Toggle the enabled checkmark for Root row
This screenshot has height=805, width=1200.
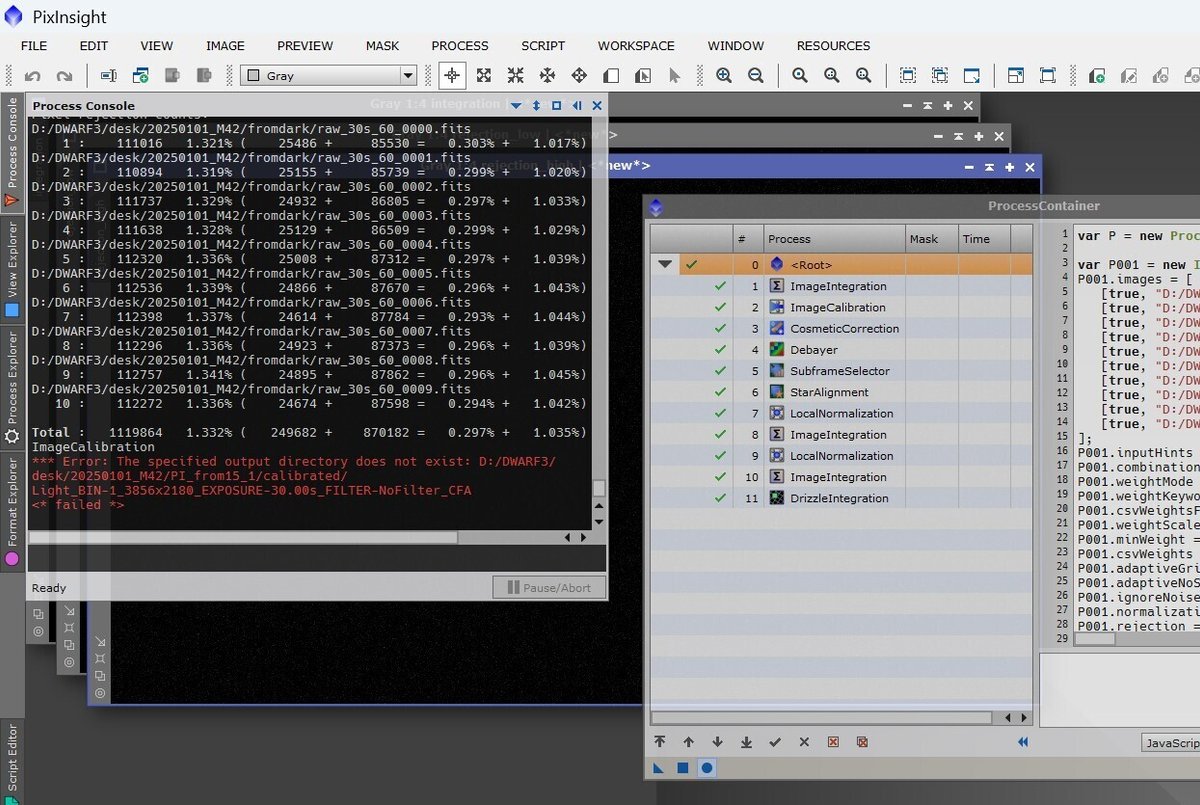692,265
